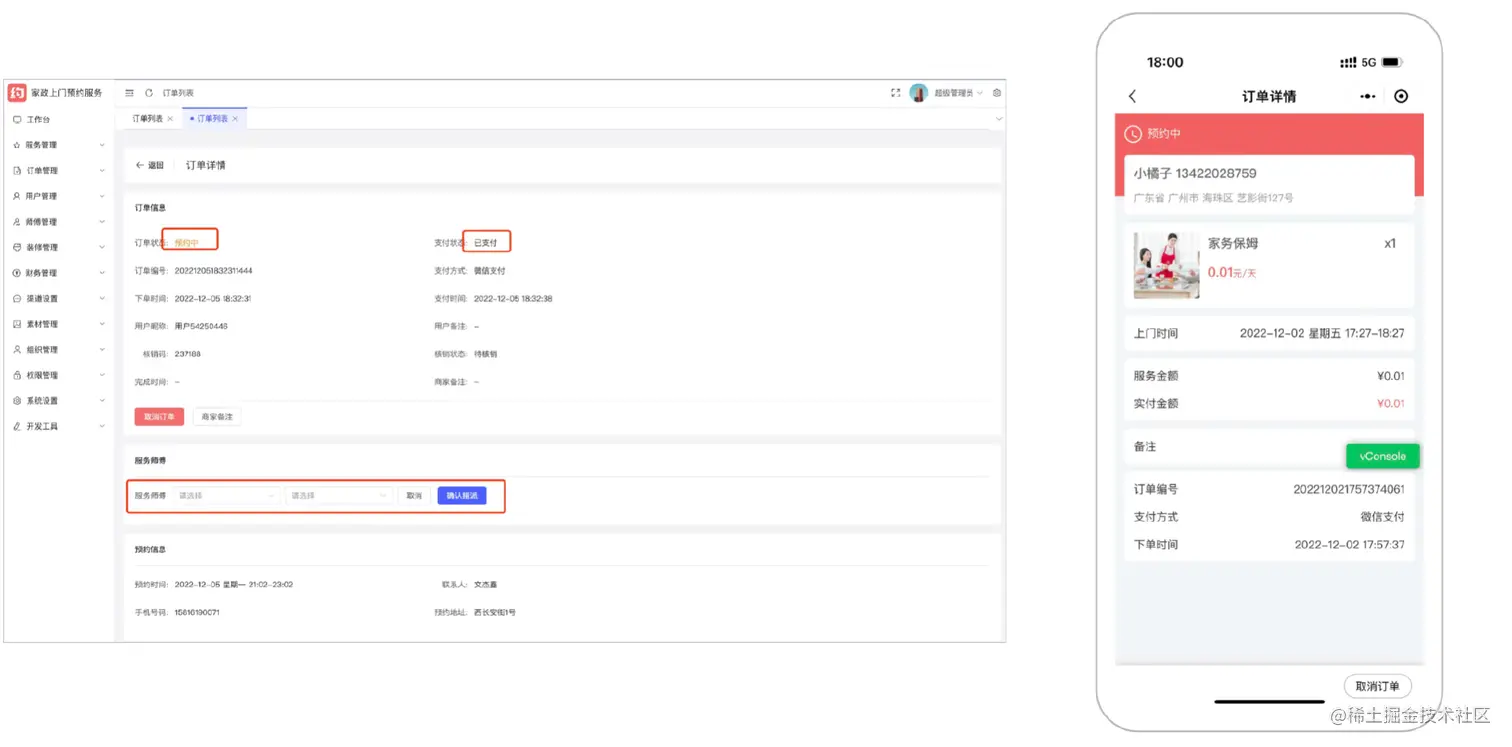Tap 小橘子 13422028759 contact on phone
This screenshot has height=747, width=1512.
(x=1195, y=173)
